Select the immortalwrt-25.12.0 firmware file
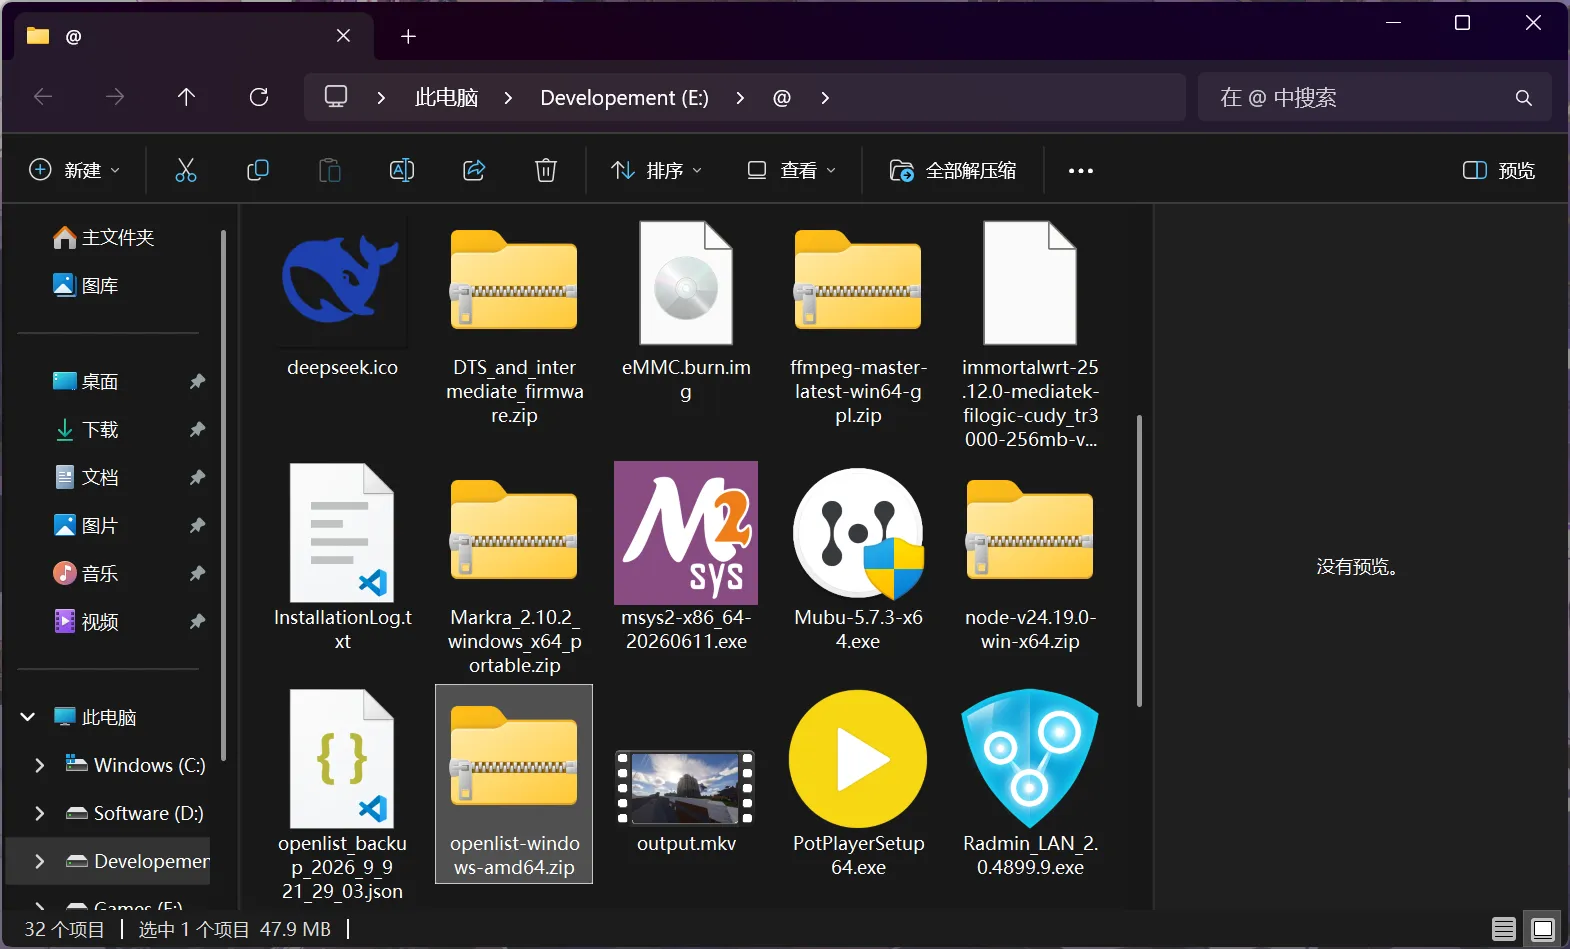 point(1030,335)
